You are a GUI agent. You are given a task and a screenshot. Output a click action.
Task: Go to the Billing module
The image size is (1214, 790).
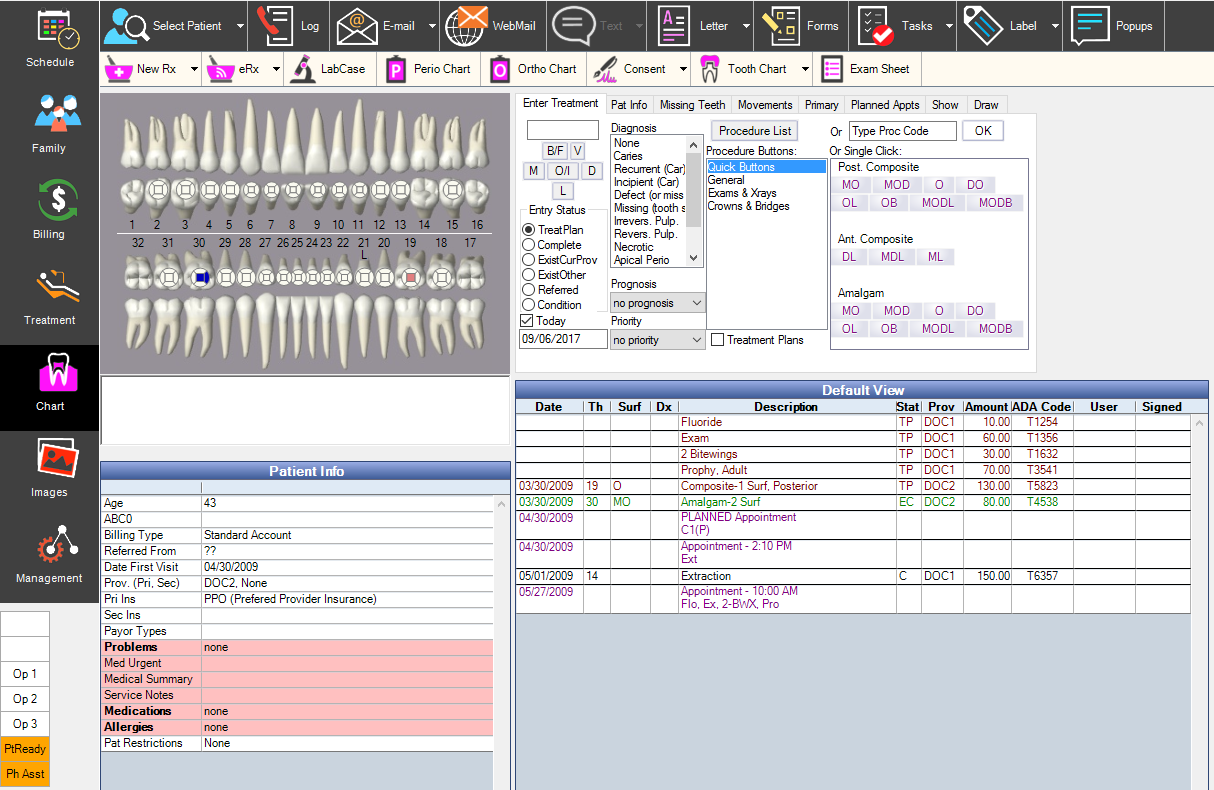pyautogui.click(x=49, y=201)
